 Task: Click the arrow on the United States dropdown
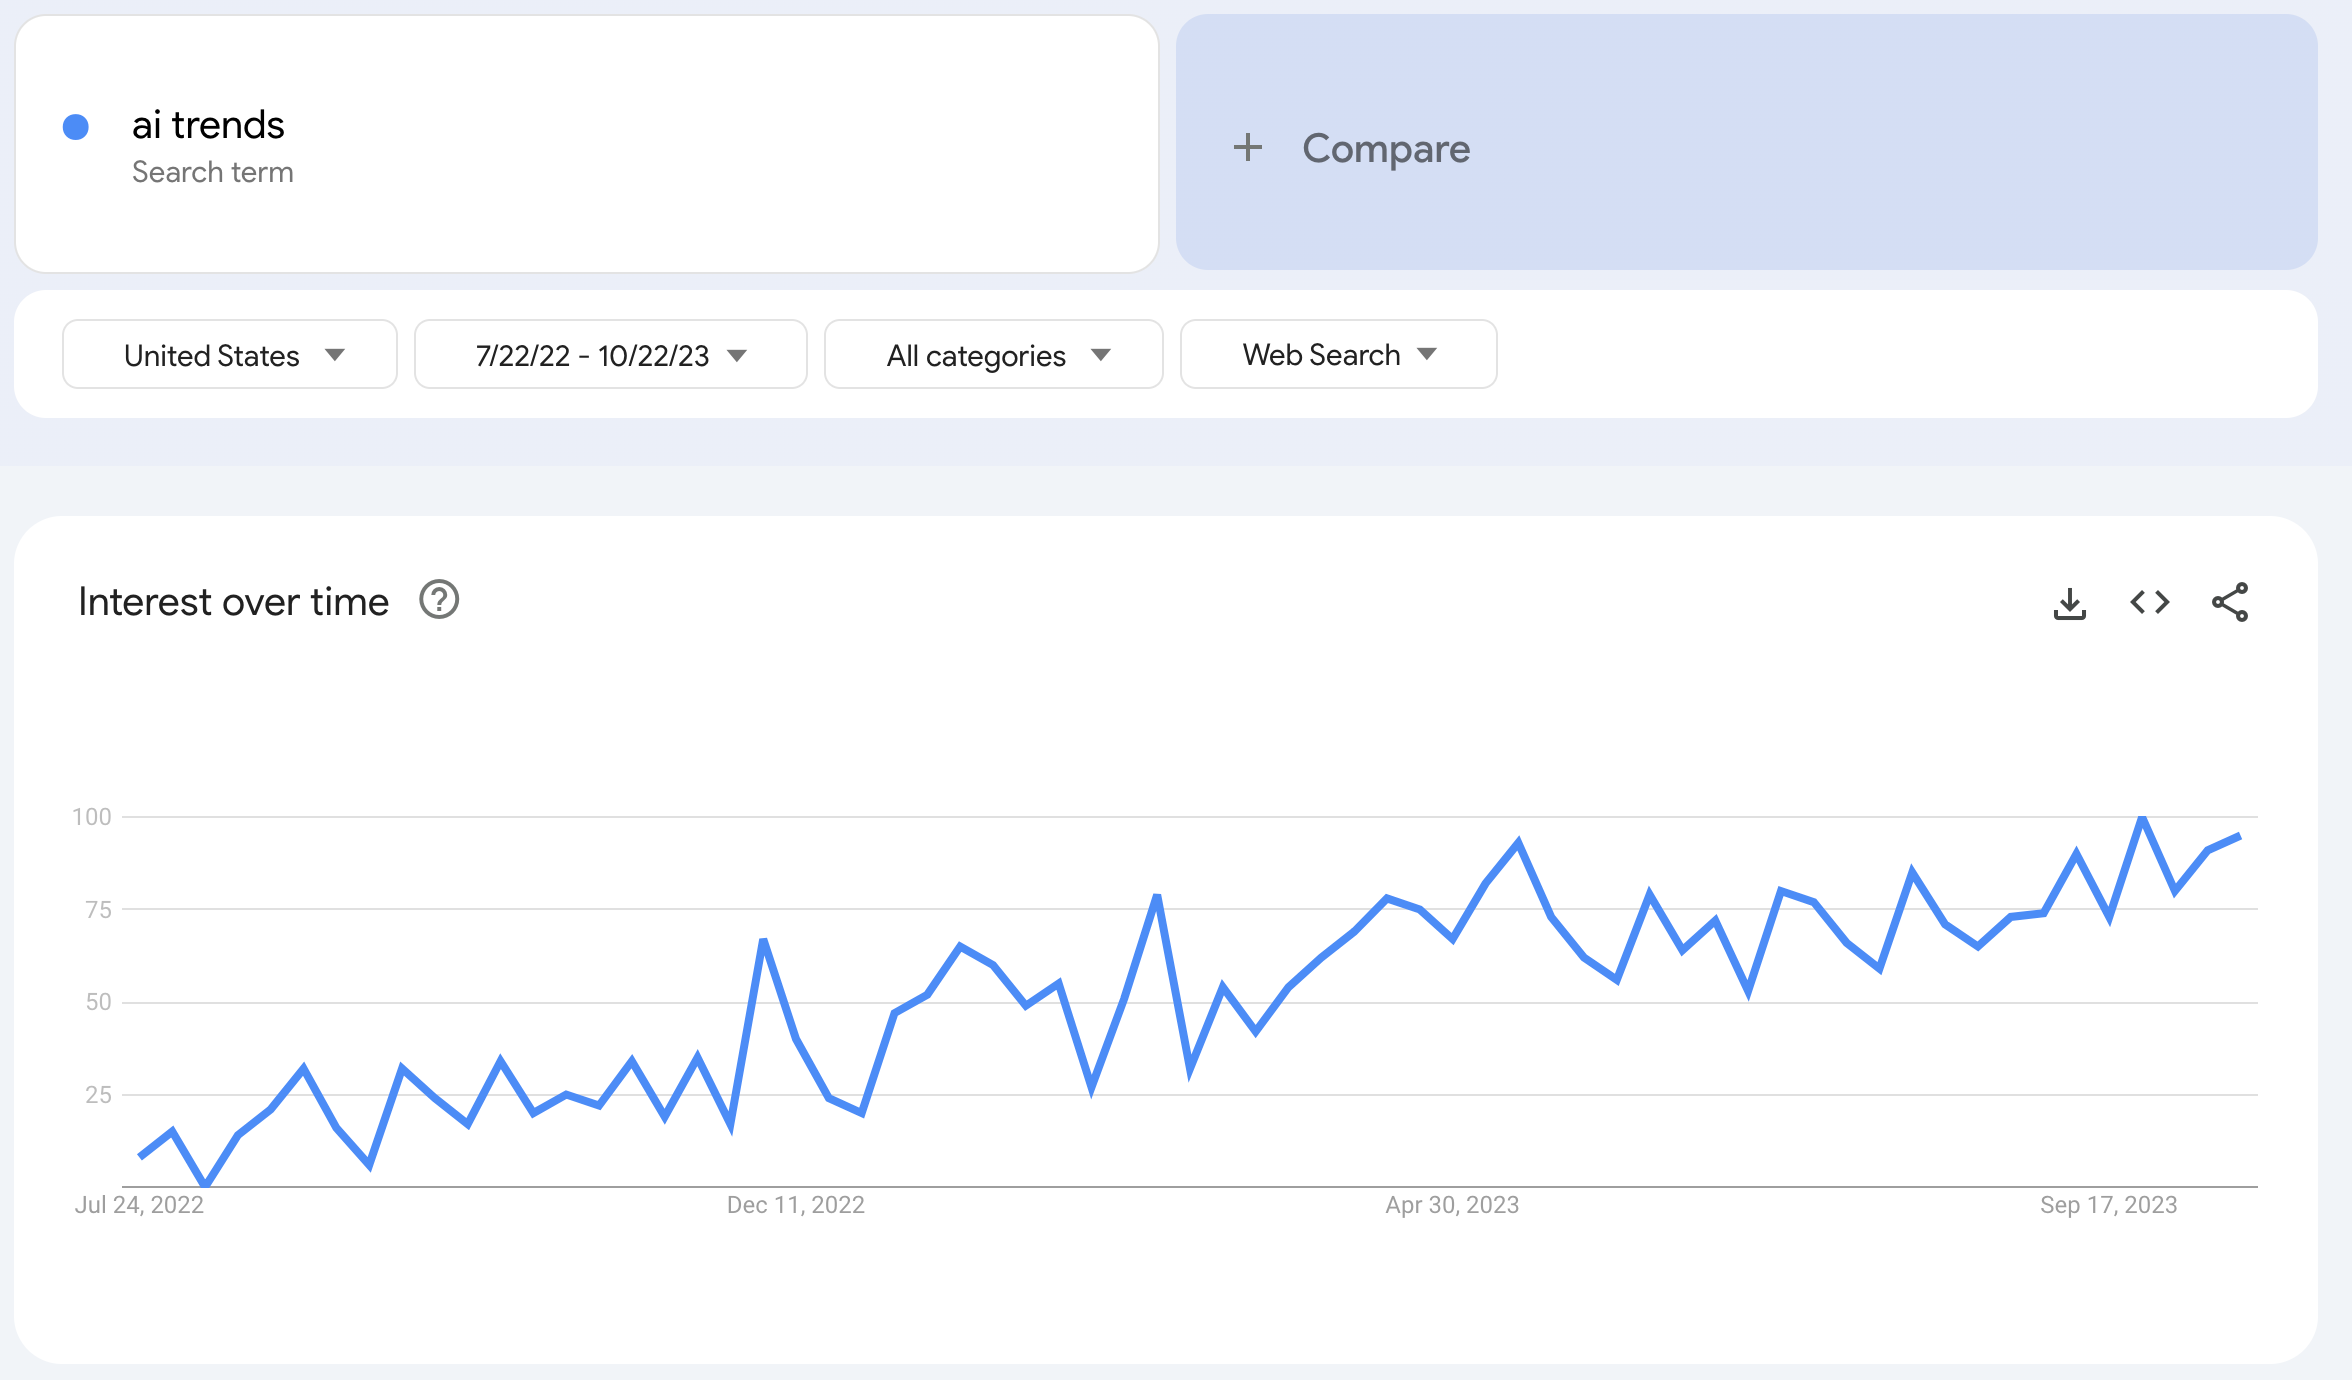click(335, 355)
